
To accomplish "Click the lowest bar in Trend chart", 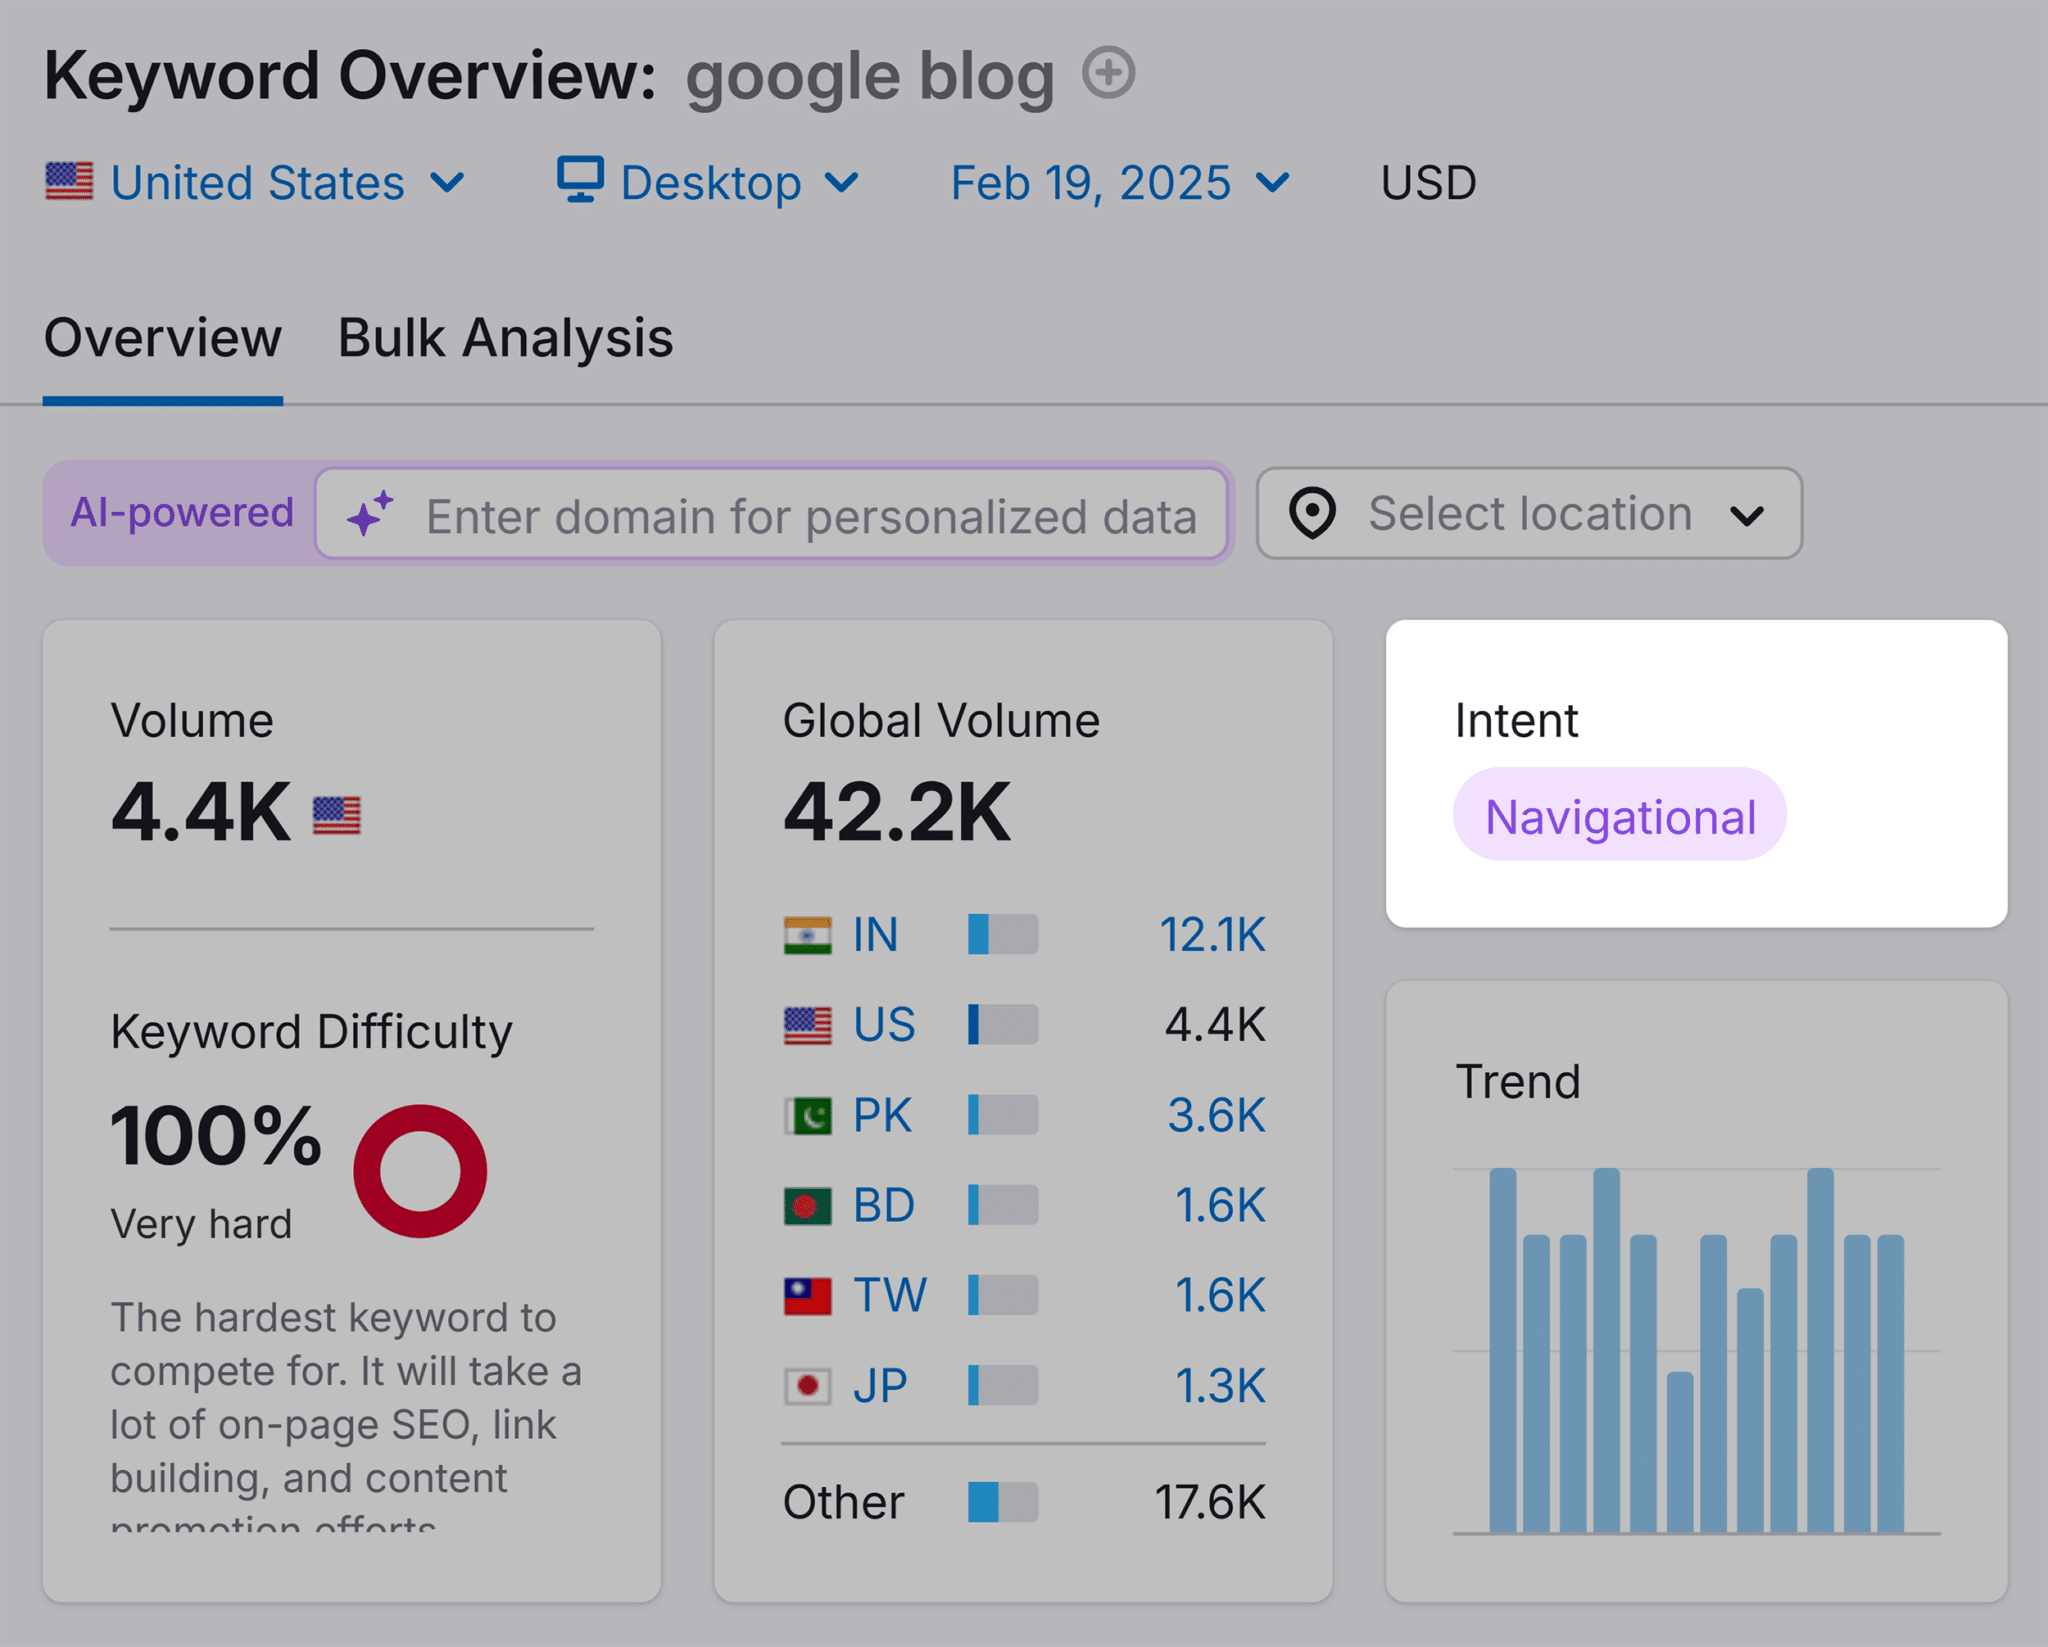I will [1680, 1452].
